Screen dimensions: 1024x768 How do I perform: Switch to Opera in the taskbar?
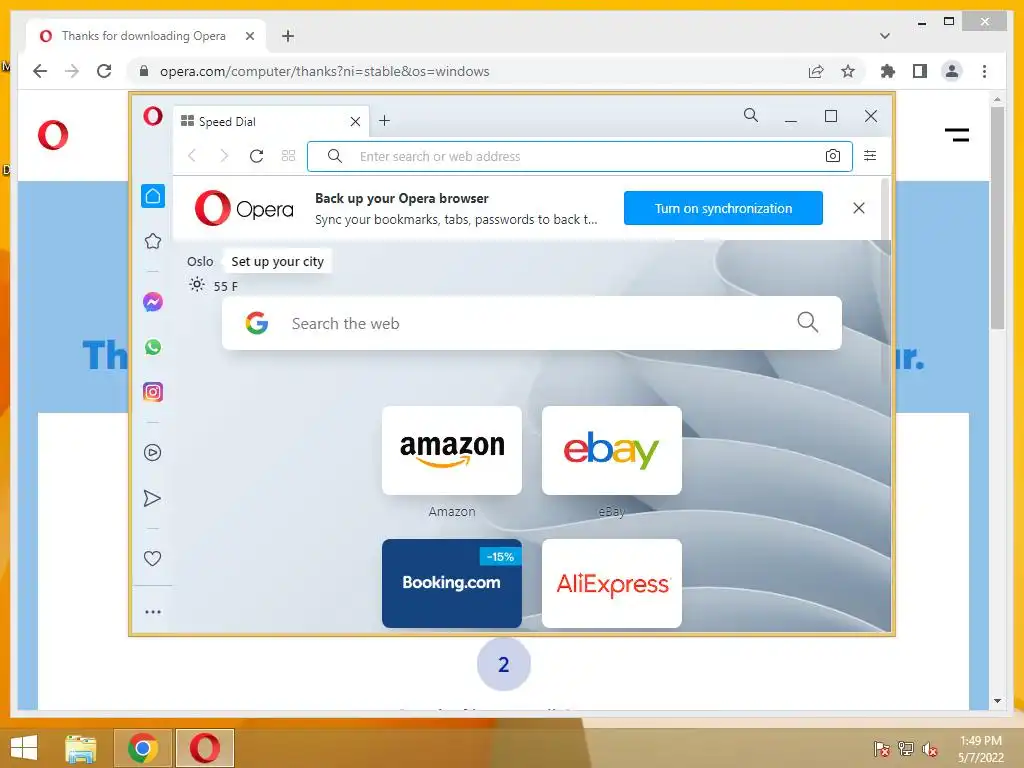coord(204,748)
